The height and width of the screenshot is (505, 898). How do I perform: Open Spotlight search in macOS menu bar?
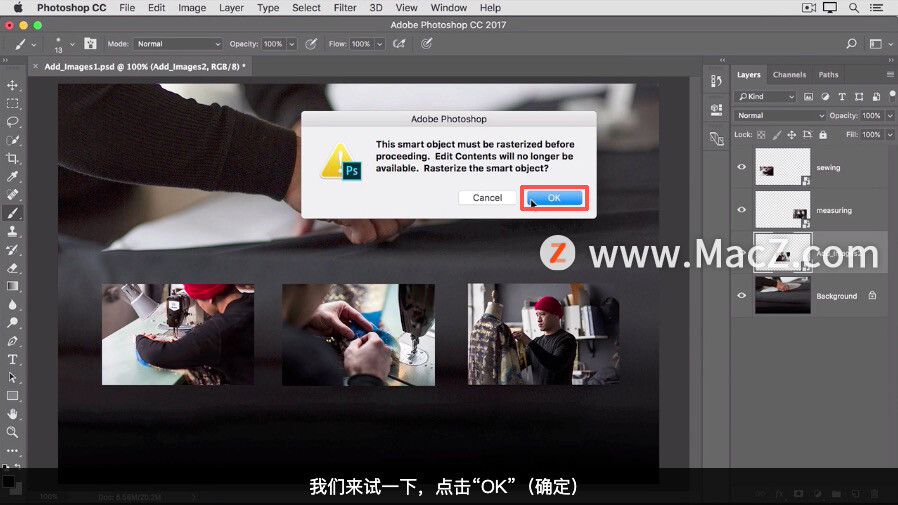854,8
